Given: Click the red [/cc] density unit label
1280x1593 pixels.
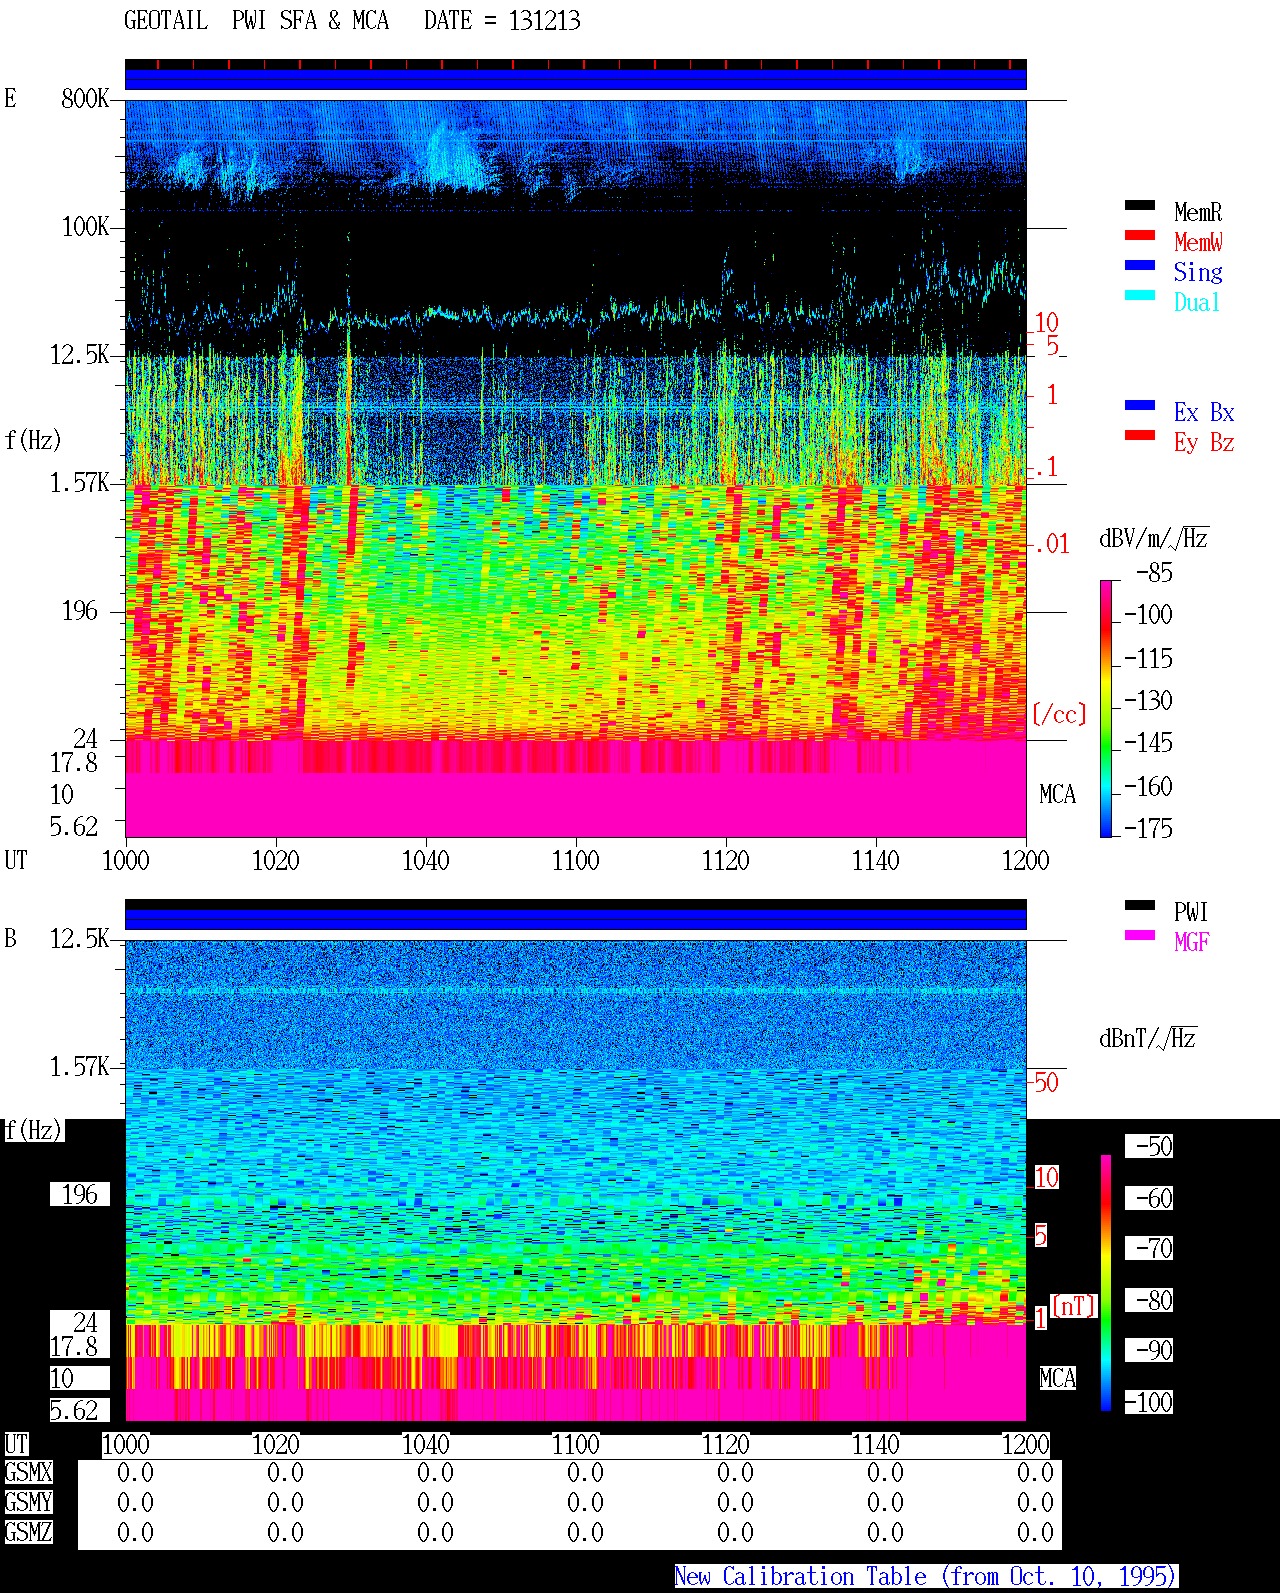Looking at the screenshot, I should (1059, 714).
